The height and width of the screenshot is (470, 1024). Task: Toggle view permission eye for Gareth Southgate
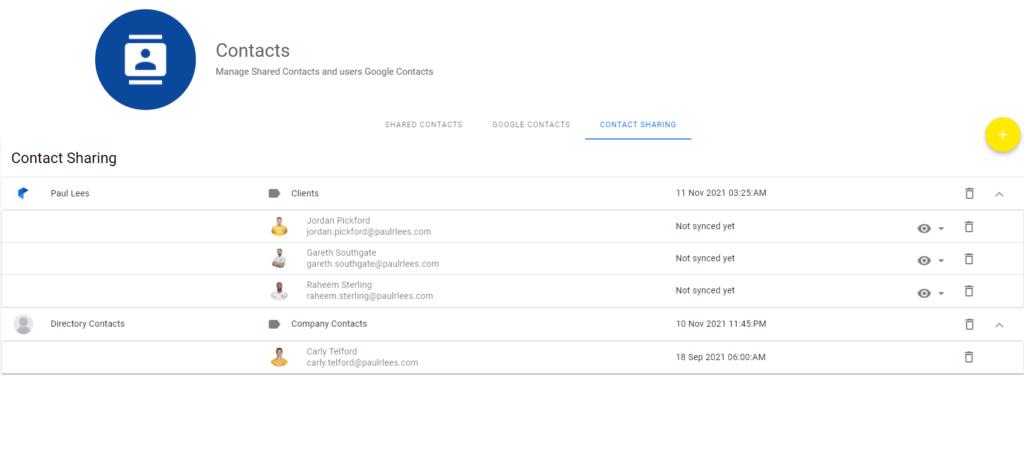coord(923,260)
